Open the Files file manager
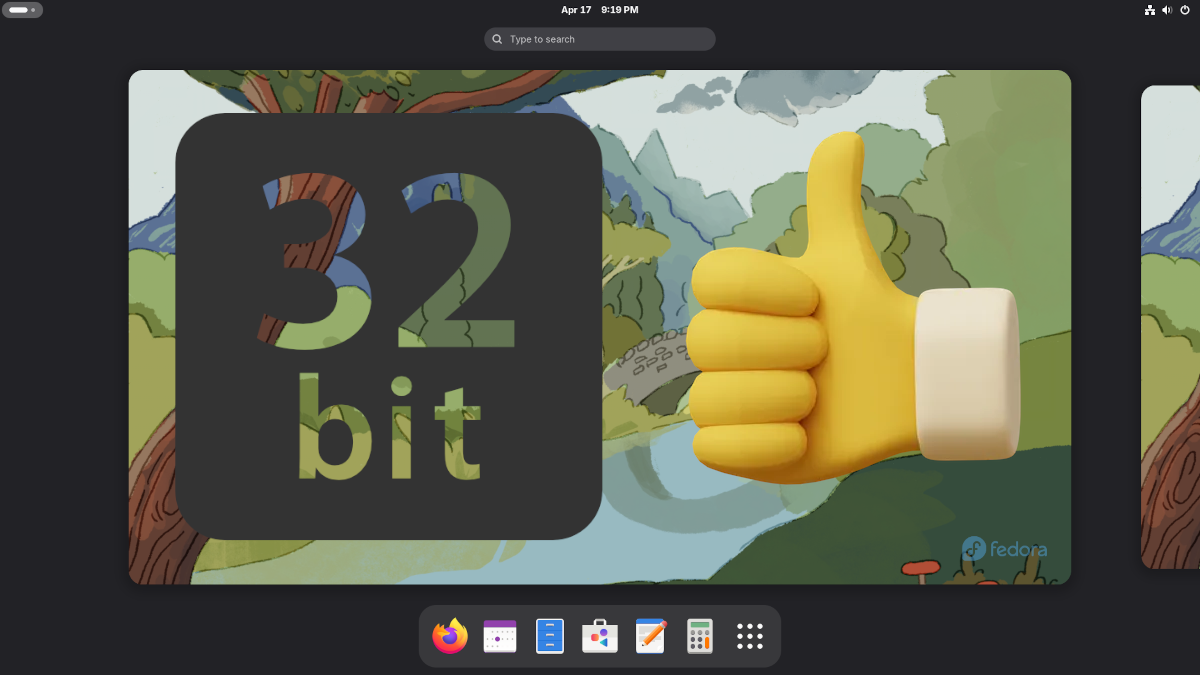This screenshot has height=675, width=1200. pyautogui.click(x=550, y=636)
